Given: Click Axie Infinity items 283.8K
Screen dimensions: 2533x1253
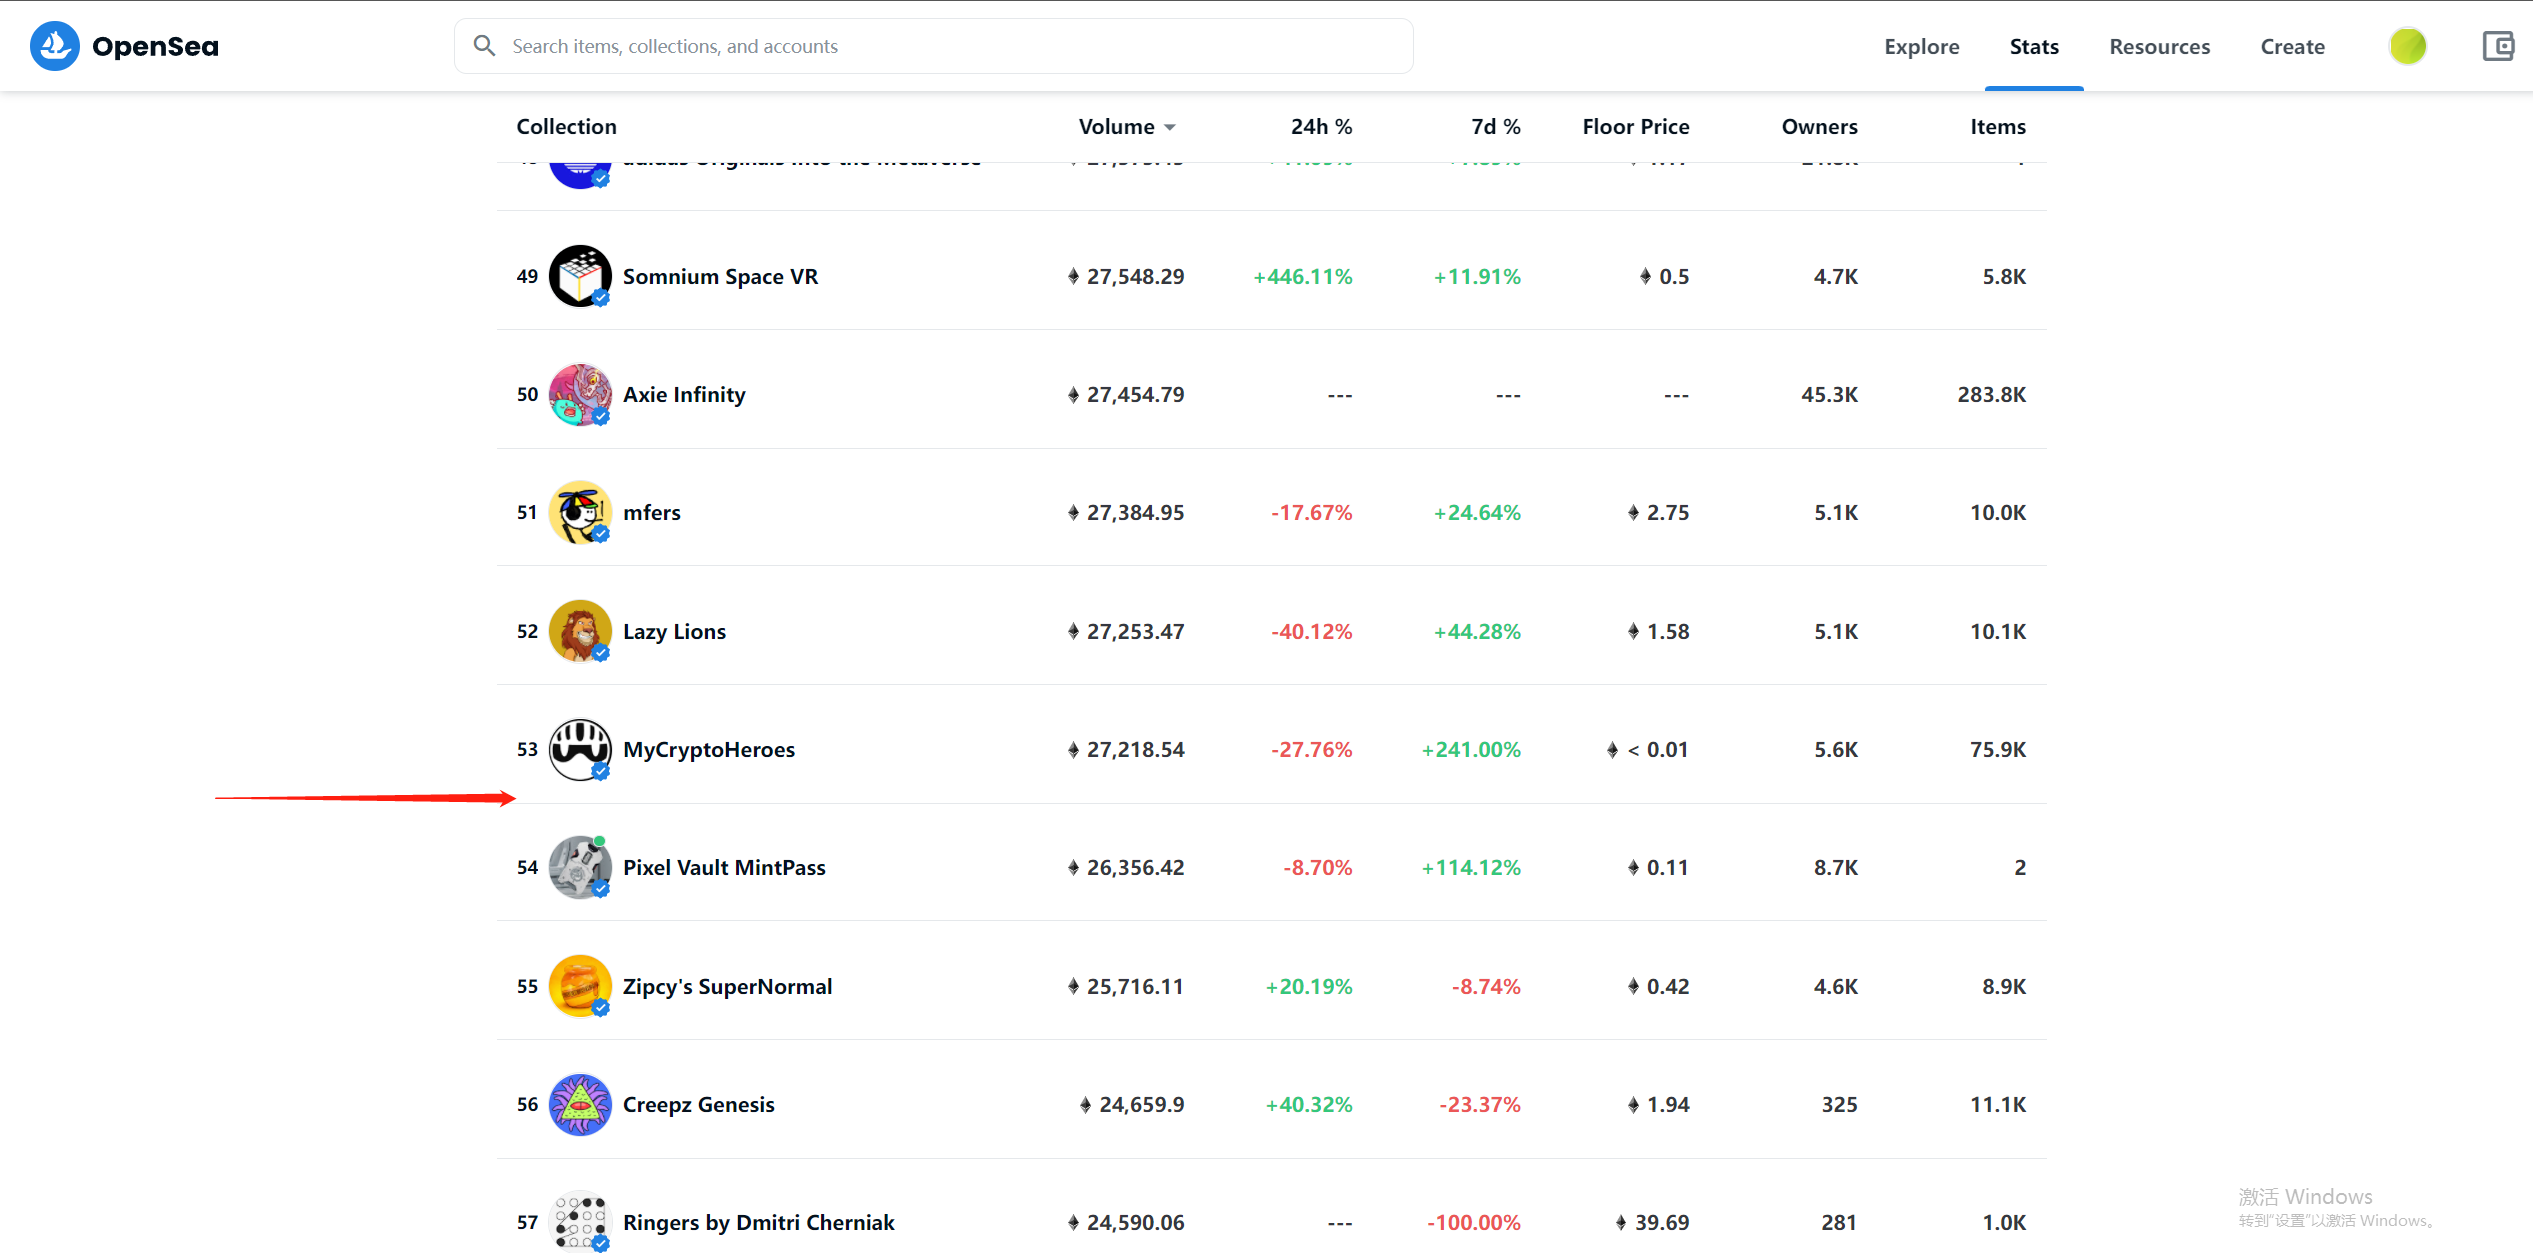Looking at the screenshot, I should [1991, 394].
